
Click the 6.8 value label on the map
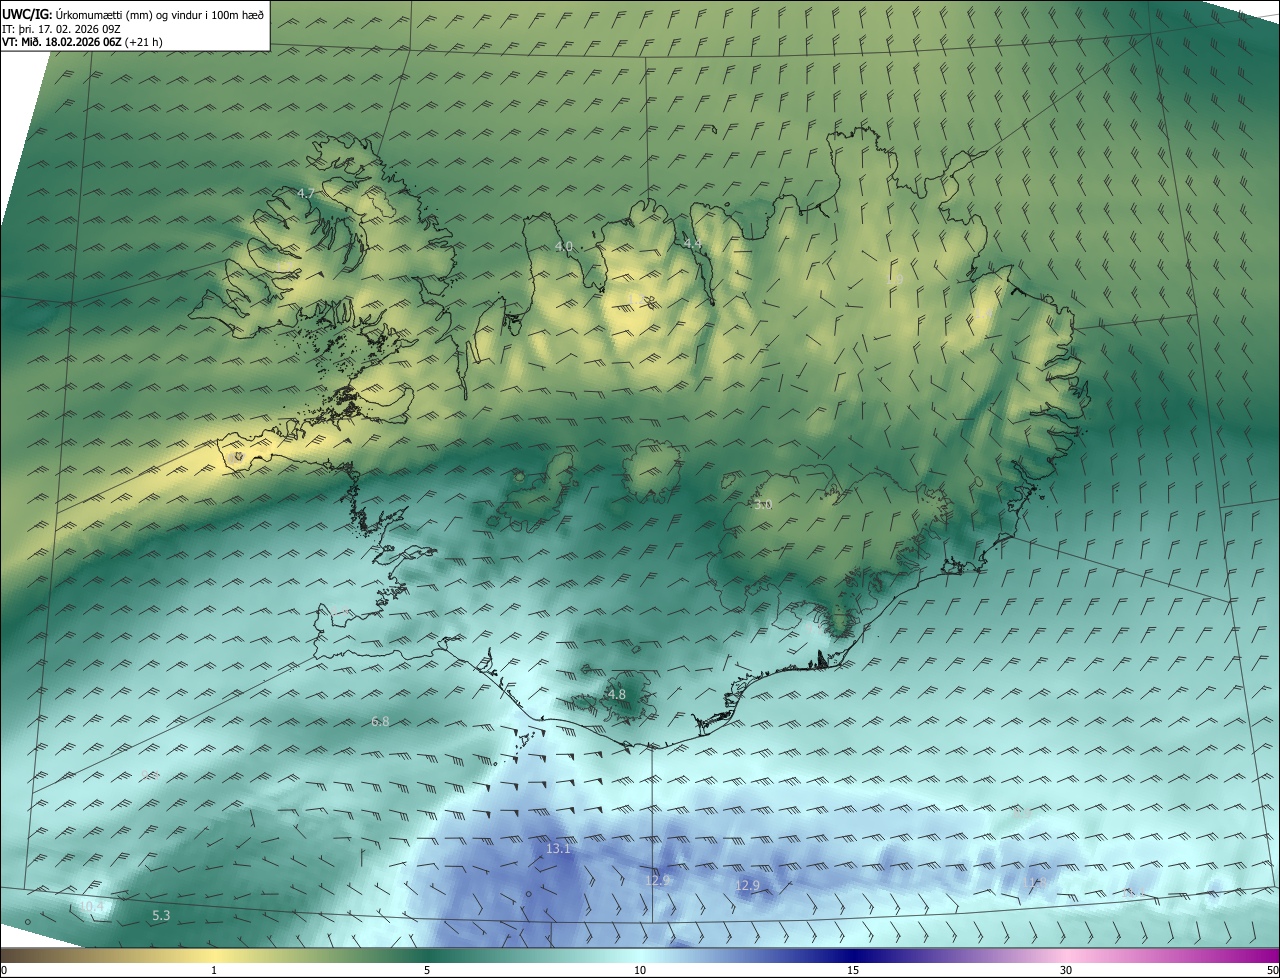pyautogui.click(x=380, y=721)
